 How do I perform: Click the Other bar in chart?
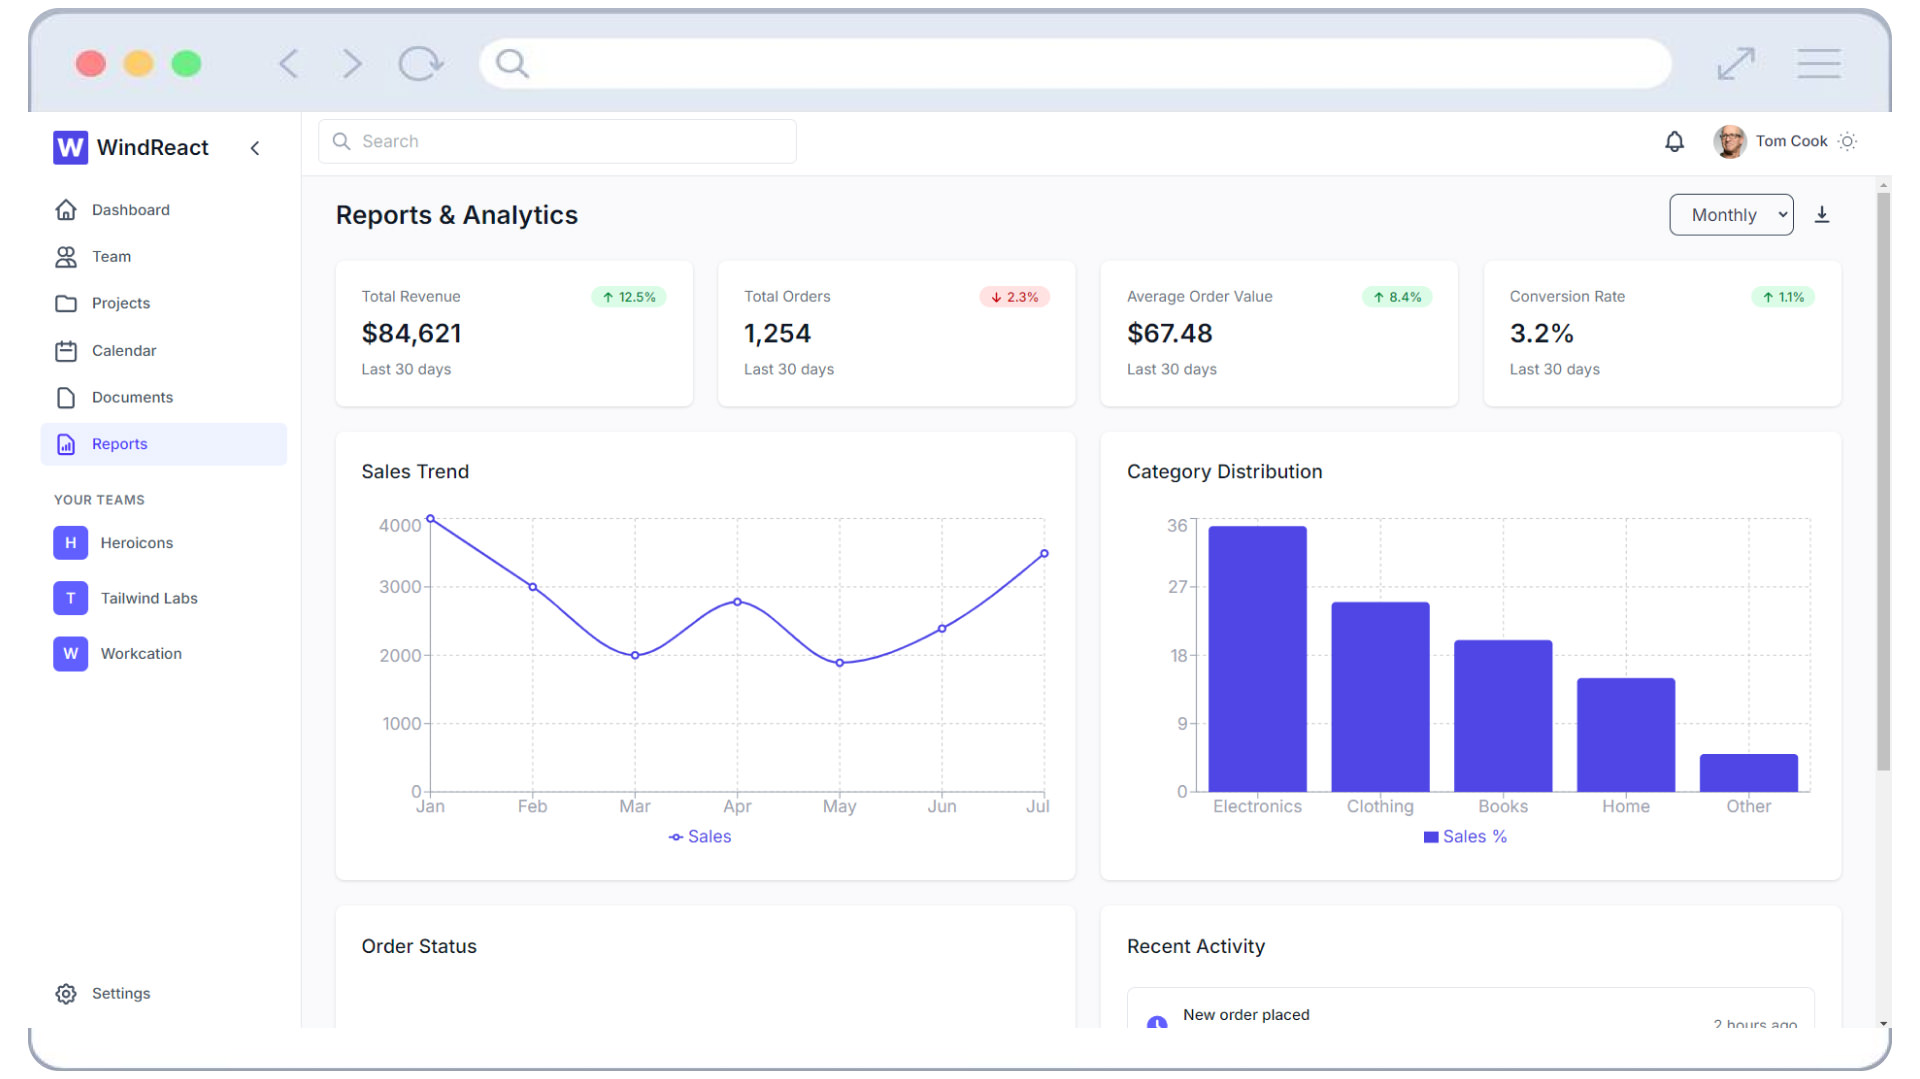1749,773
